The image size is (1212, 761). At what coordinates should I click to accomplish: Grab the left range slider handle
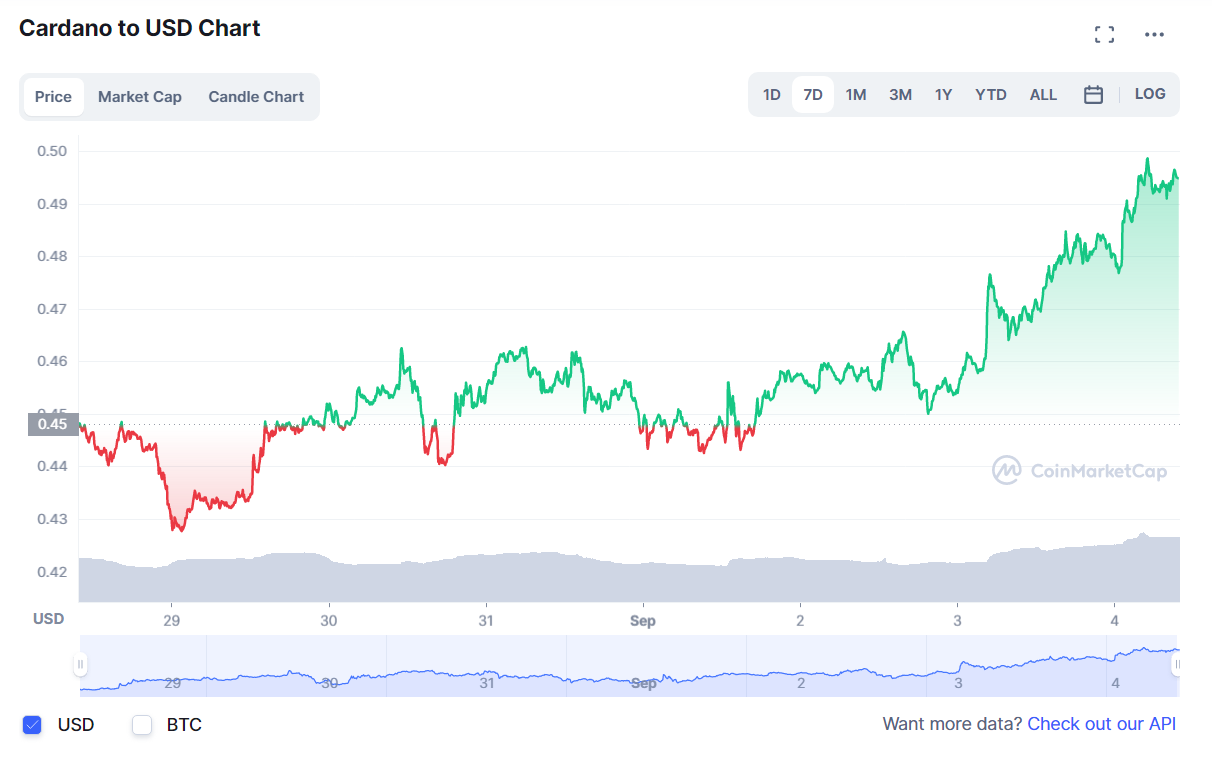click(x=80, y=664)
